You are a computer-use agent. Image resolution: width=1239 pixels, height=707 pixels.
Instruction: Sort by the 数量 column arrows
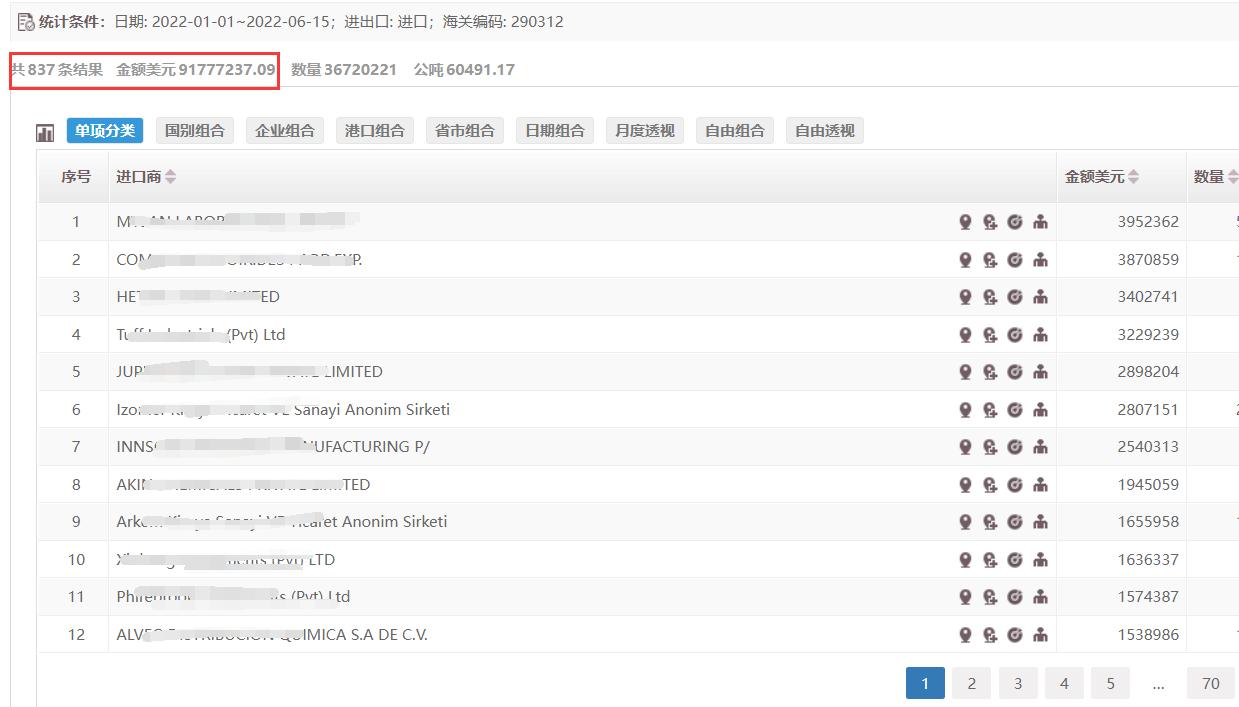tap(1232, 177)
